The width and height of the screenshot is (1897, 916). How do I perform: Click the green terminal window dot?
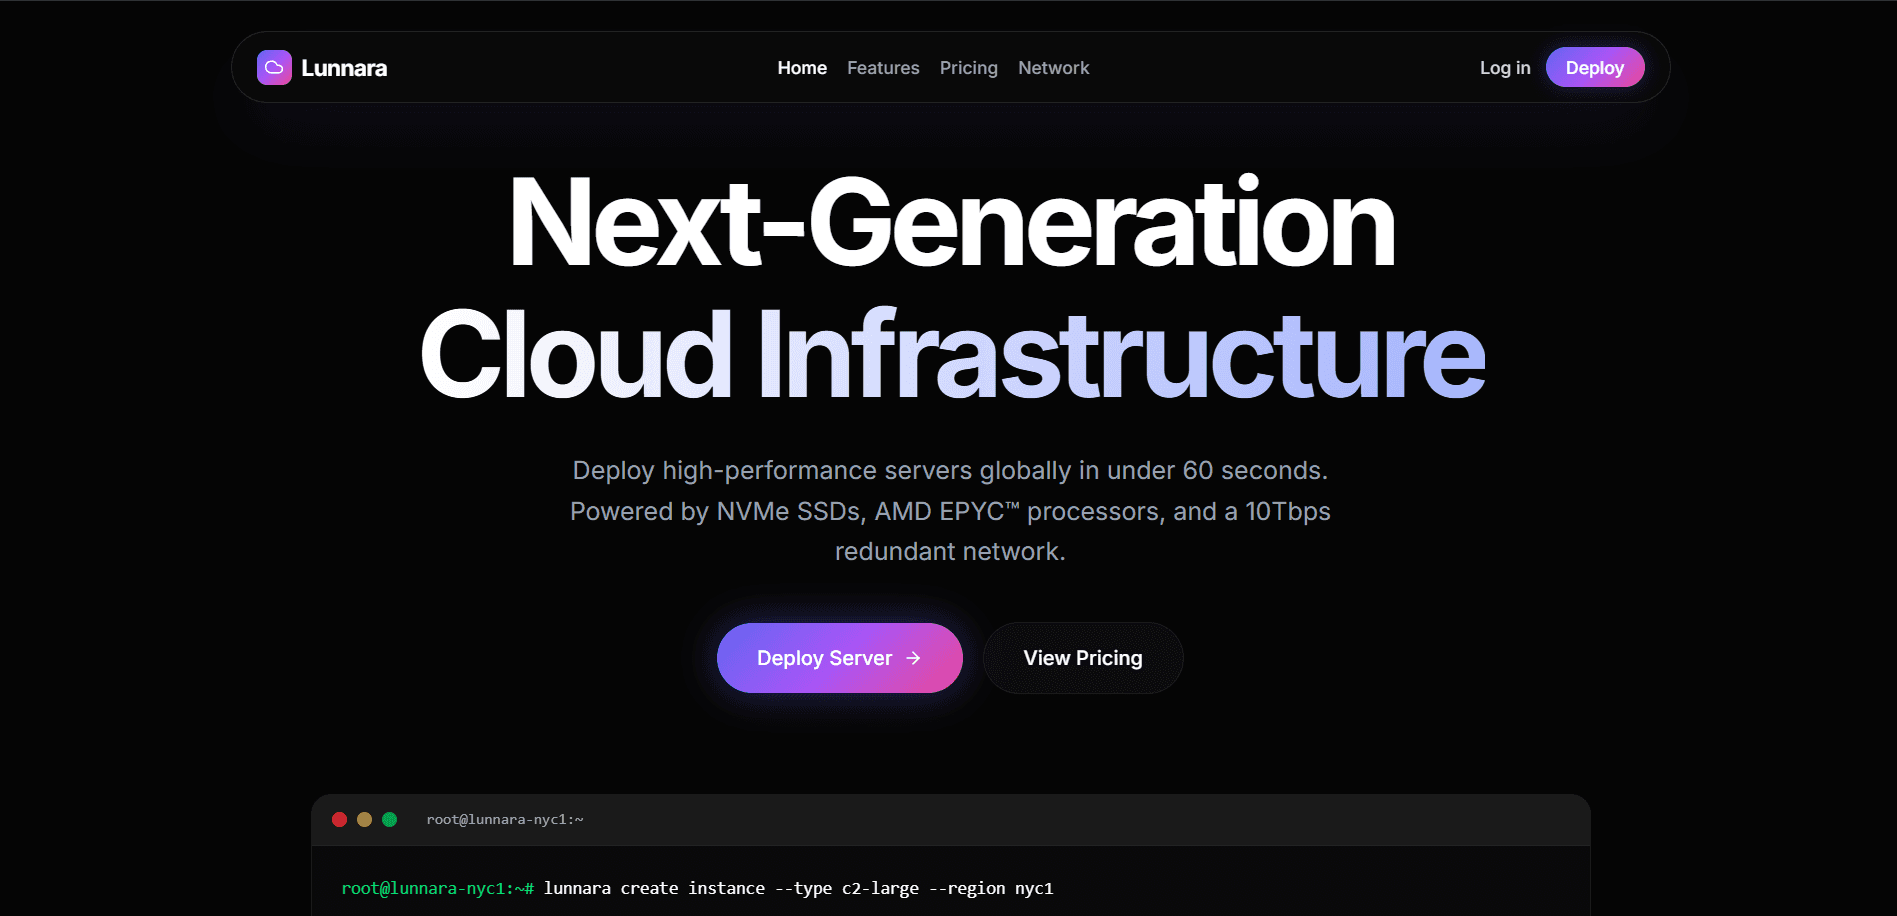pos(390,819)
